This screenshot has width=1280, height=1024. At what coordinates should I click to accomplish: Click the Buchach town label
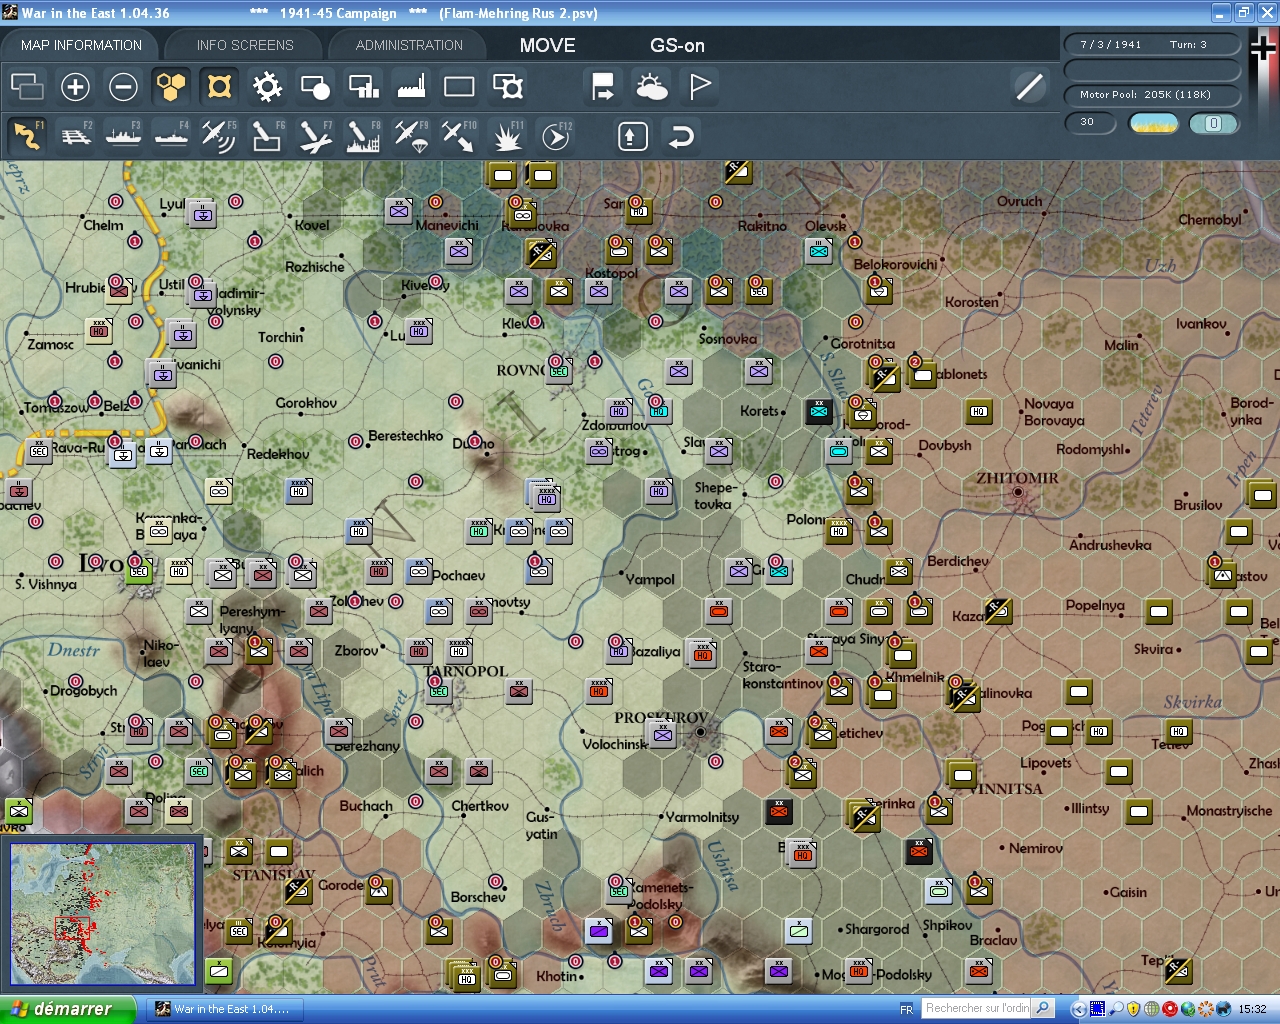(x=366, y=805)
